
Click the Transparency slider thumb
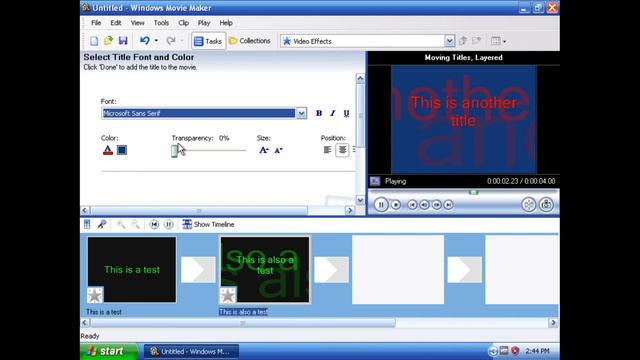click(x=174, y=151)
